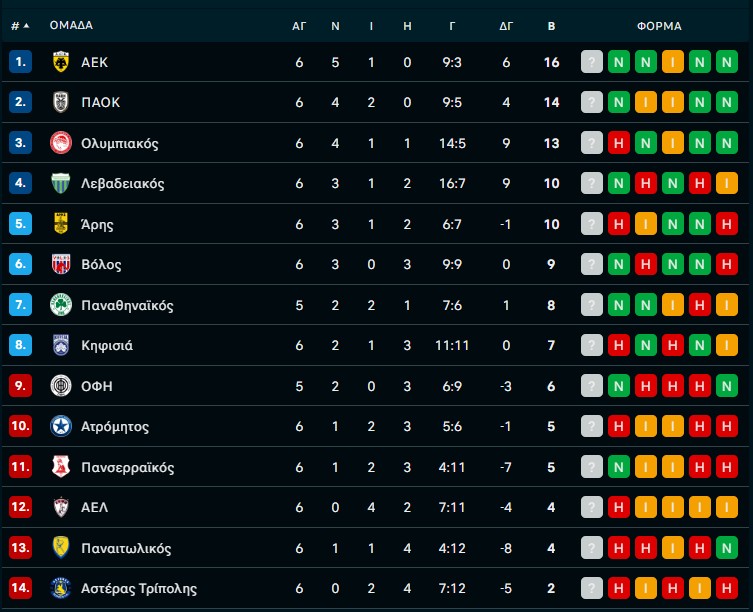The height and width of the screenshot is (612, 753).
Task: Click the Λεβαδειακός team crest
Action: tap(61, 183)
